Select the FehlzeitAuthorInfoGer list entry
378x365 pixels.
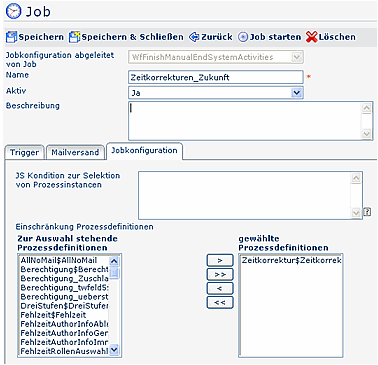(64, 333)
